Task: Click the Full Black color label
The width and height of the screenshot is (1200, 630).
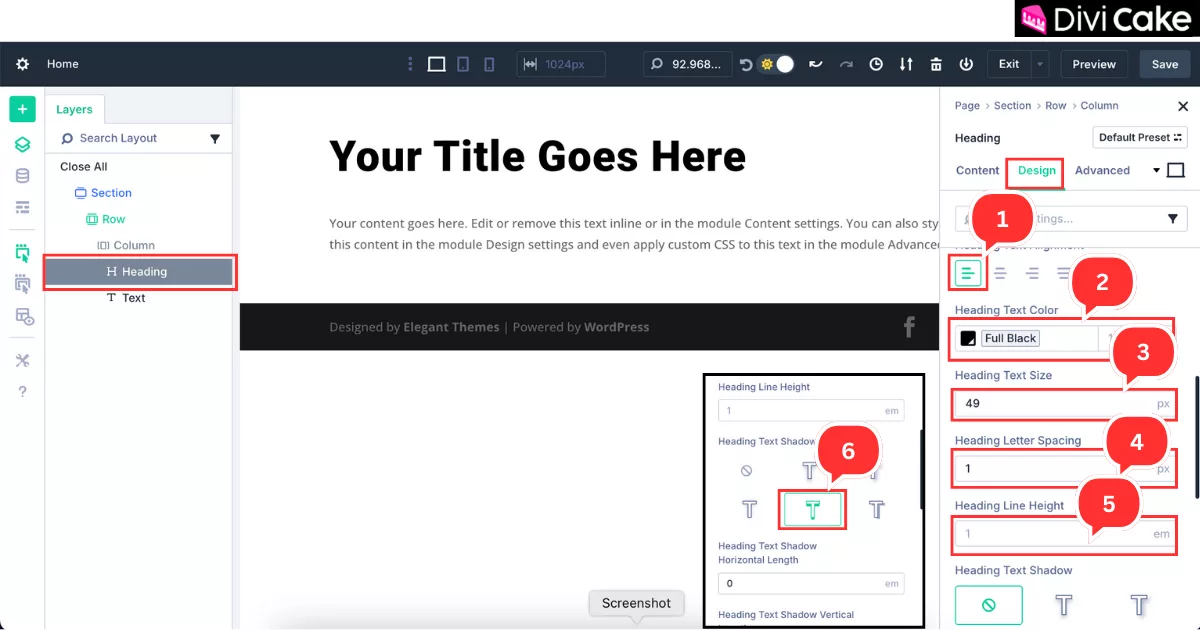Action: click(x=1010, y=339)
